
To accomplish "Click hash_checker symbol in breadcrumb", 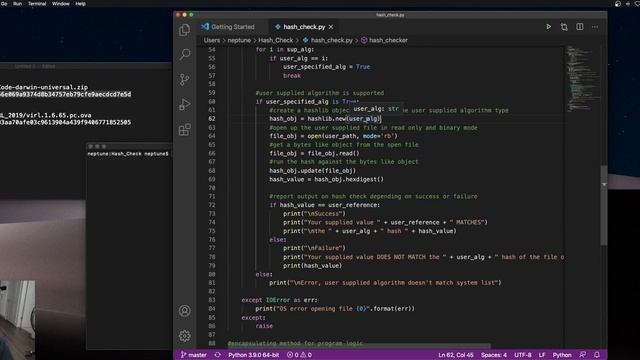I will click(x=388, y=40).
